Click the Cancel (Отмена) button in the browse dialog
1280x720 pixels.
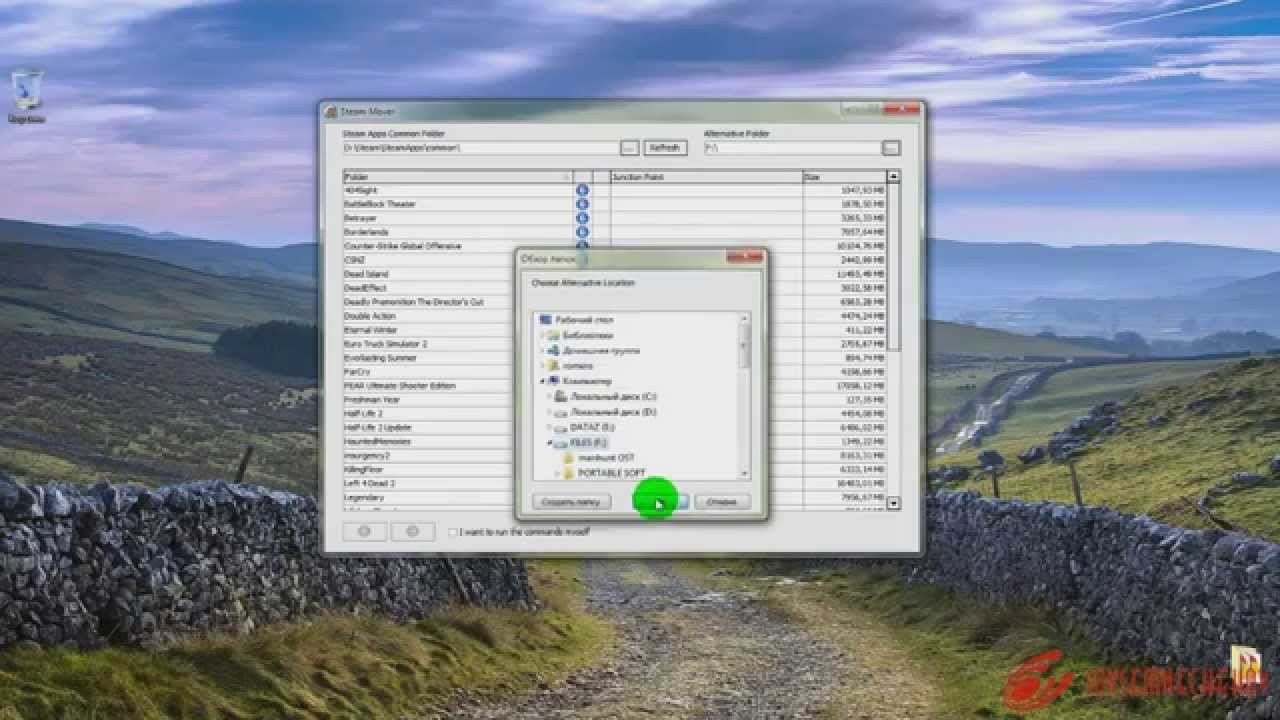click(722, 501)
